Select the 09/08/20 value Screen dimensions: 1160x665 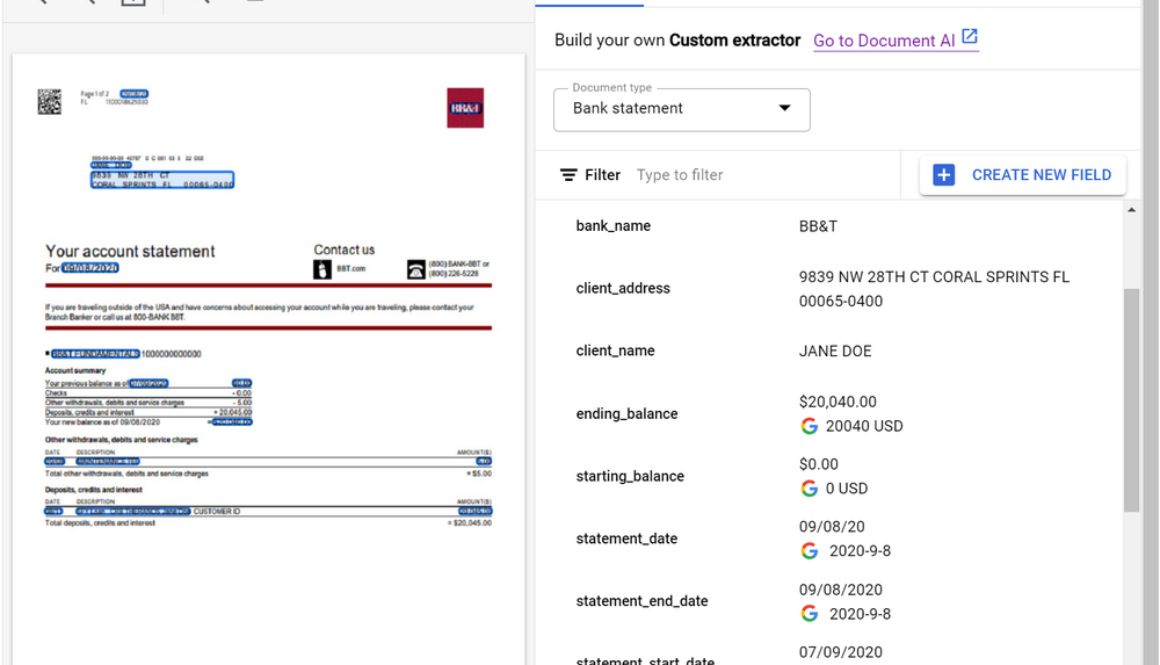coord(832,527)
